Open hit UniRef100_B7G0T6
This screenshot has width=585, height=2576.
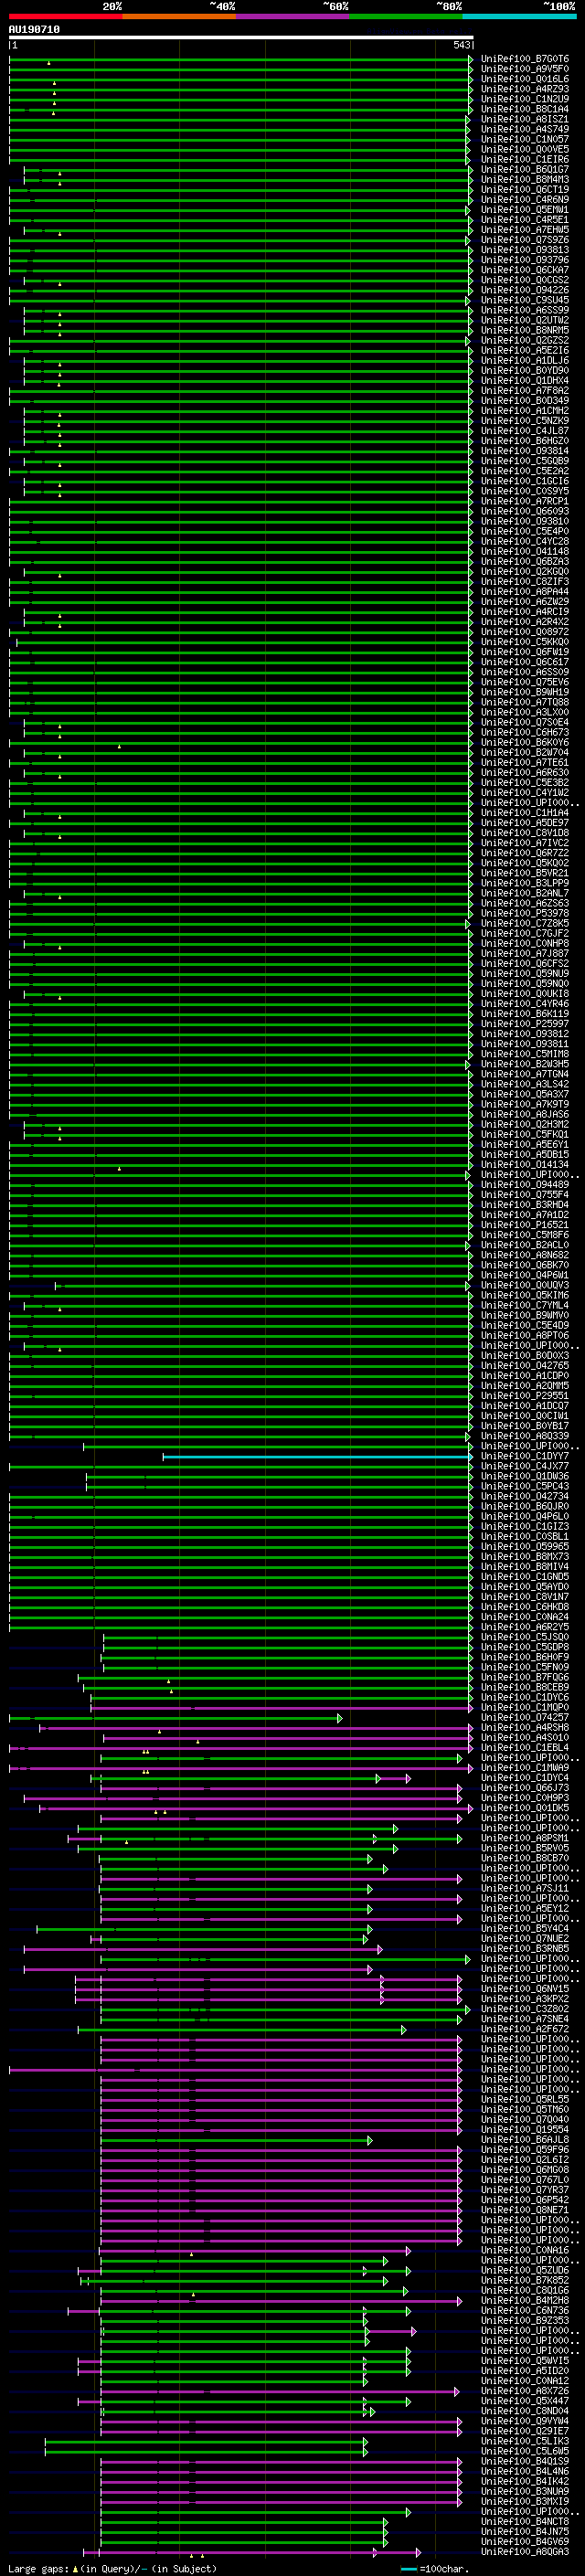[525, 59]
